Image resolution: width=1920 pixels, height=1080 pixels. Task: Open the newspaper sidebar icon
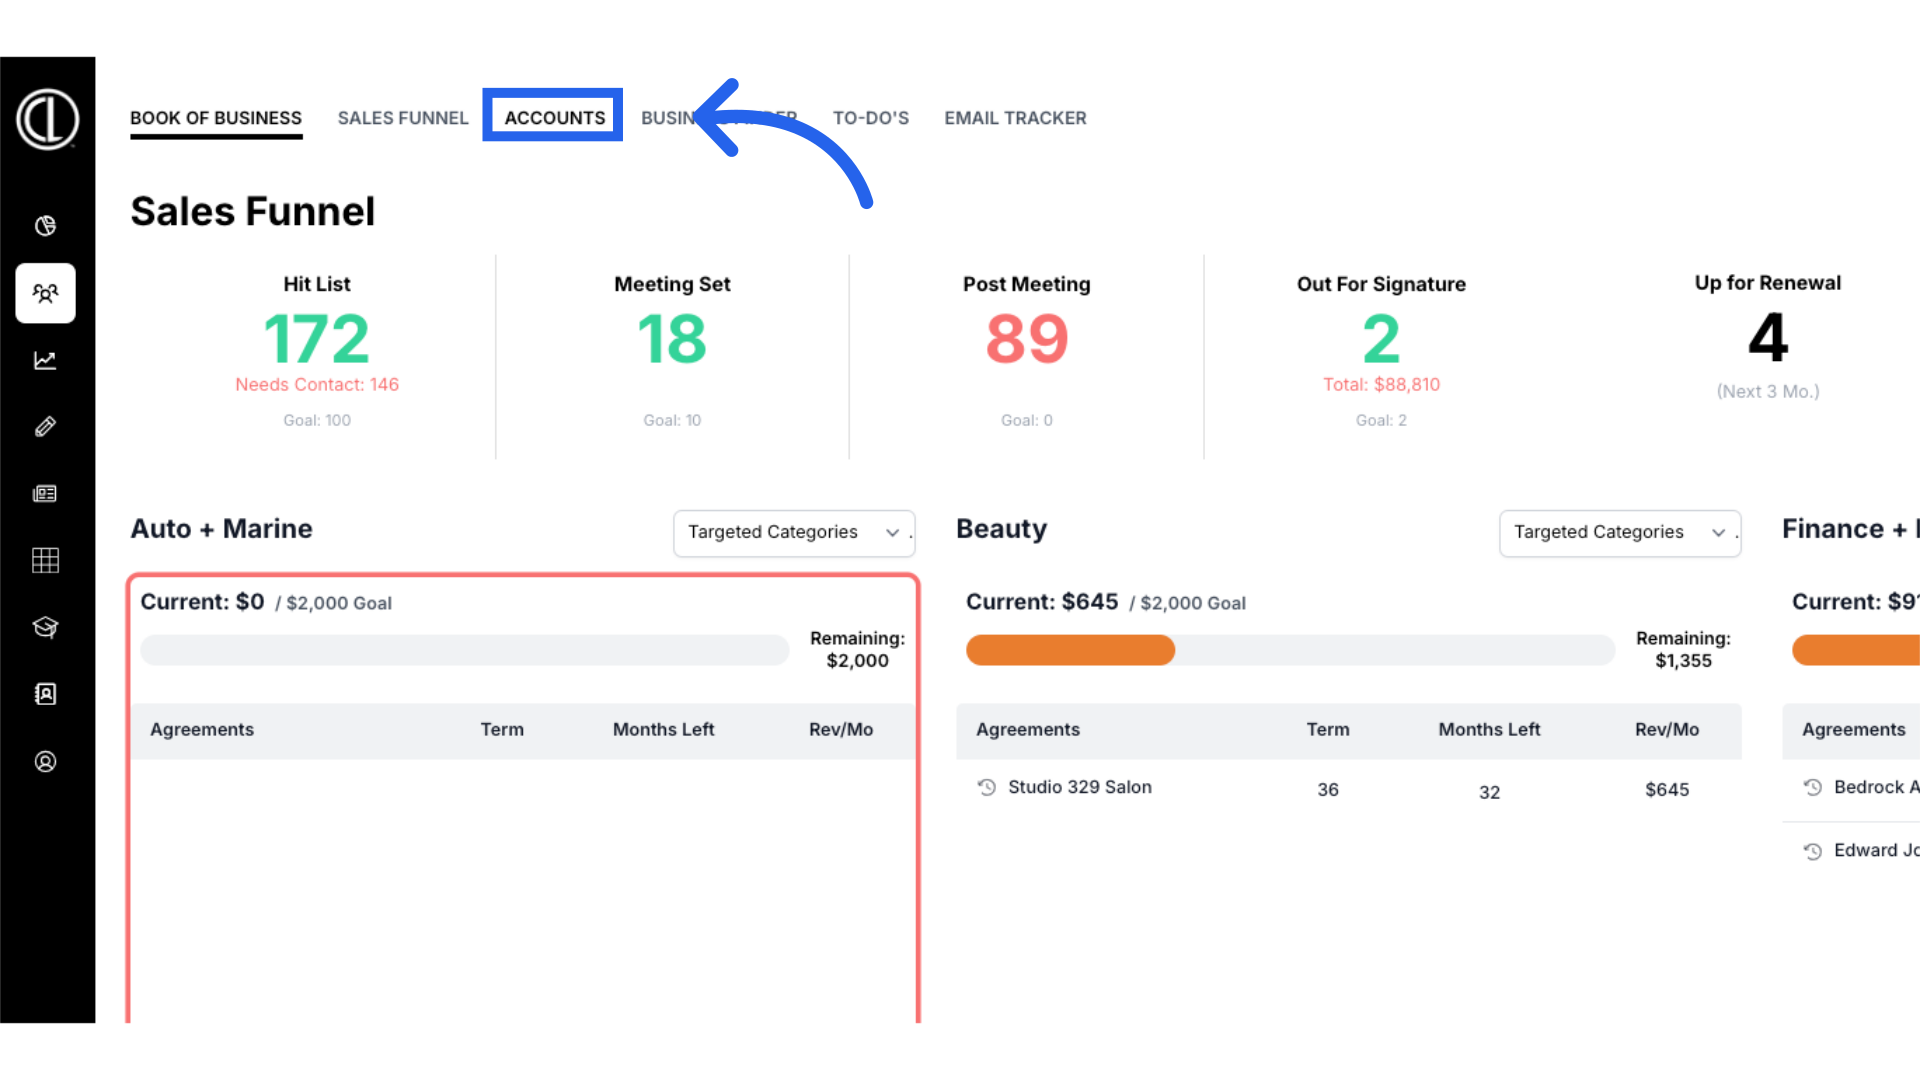coord(45,494)
